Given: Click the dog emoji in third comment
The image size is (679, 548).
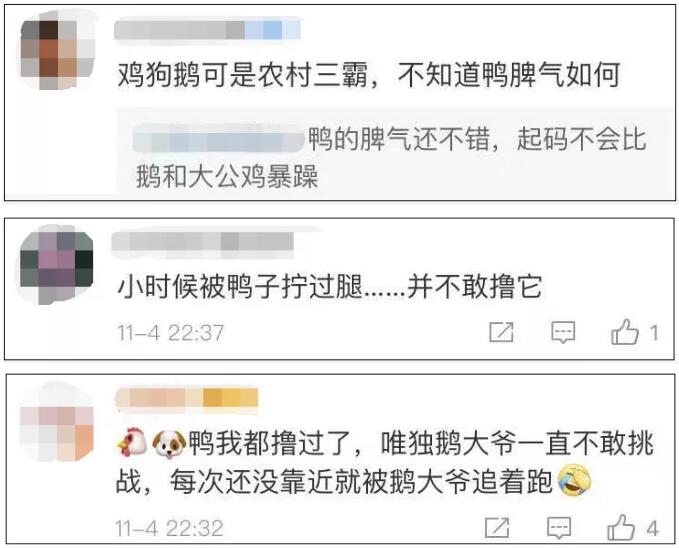Looking at the screenshot, I should [169, 444].
